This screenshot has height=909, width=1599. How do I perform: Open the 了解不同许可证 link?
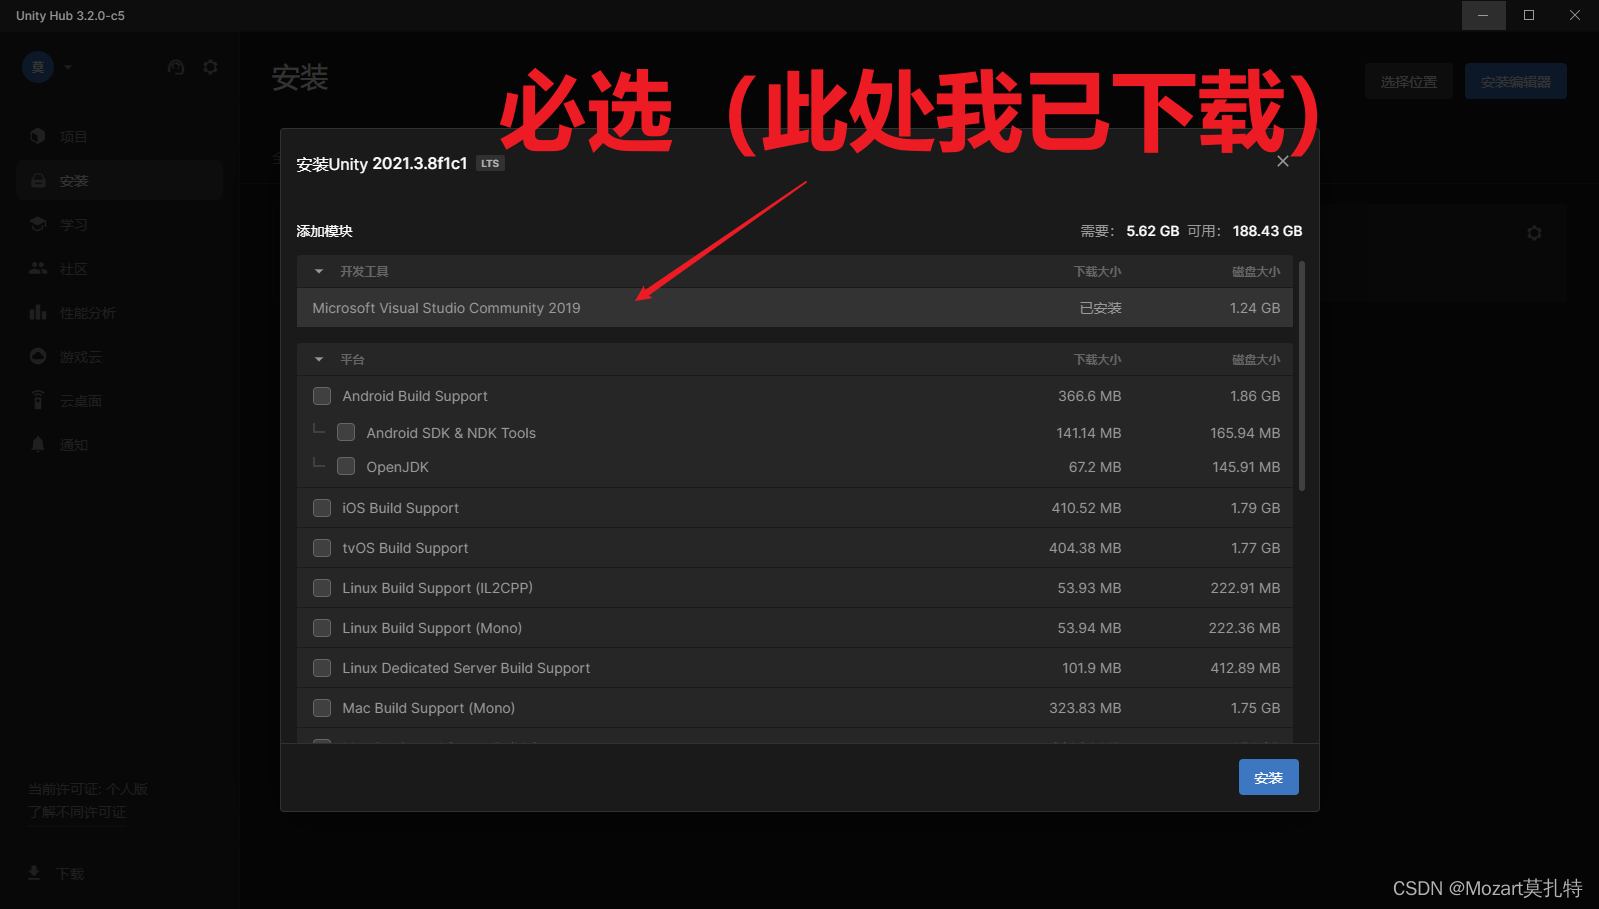[x=77, y=812]
